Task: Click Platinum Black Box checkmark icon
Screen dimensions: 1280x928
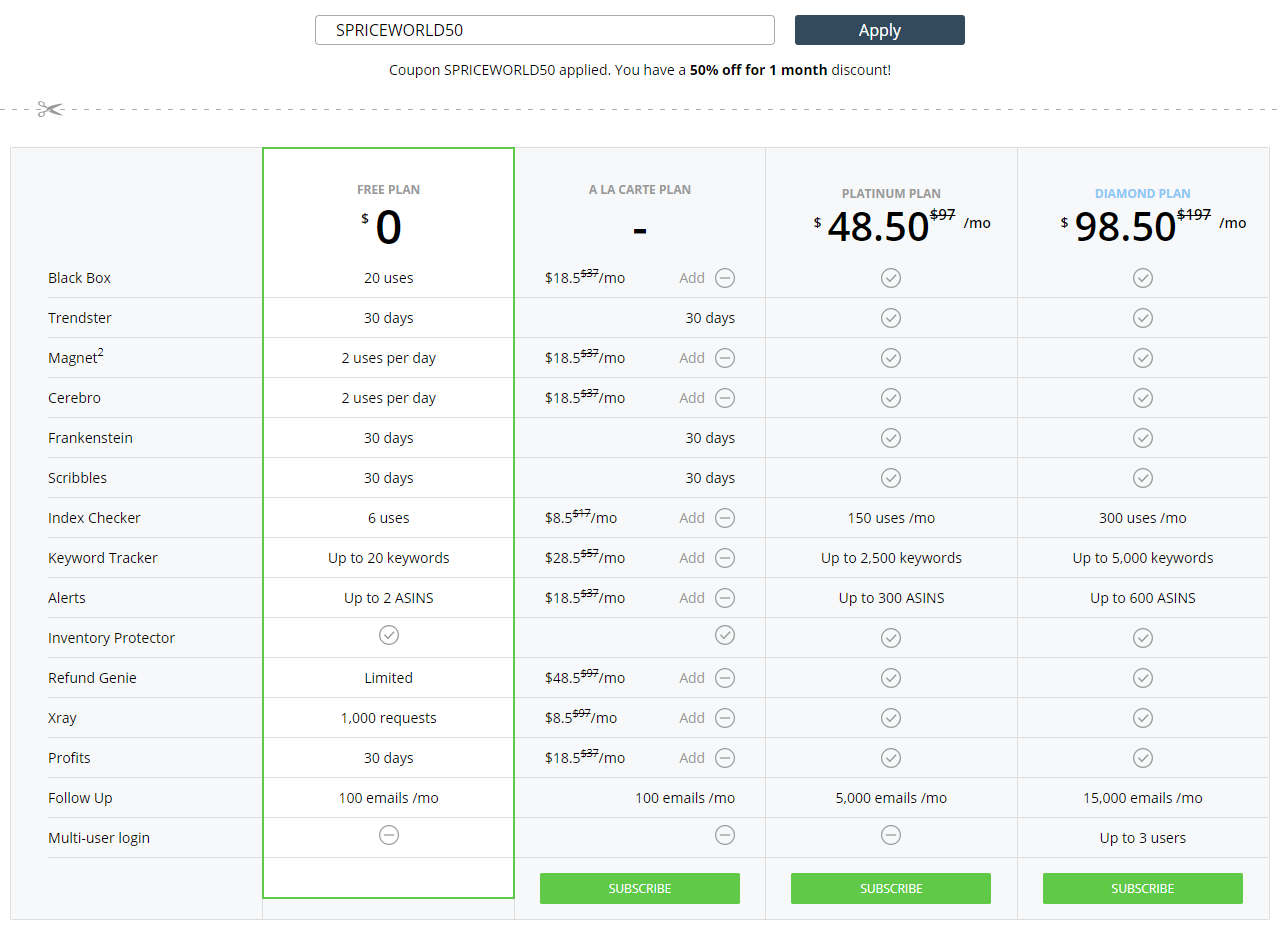Action: [891, 278]
